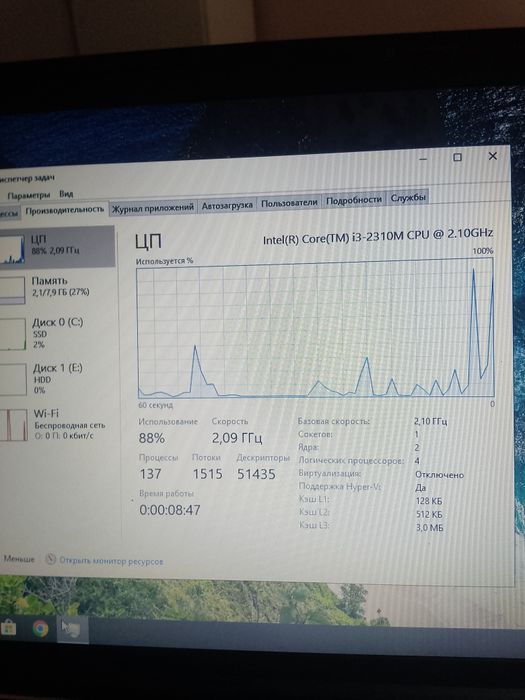The height and width of the screenshot is (700, 525).
Task: Click the 1515 threads count
Action: (208, 474)
